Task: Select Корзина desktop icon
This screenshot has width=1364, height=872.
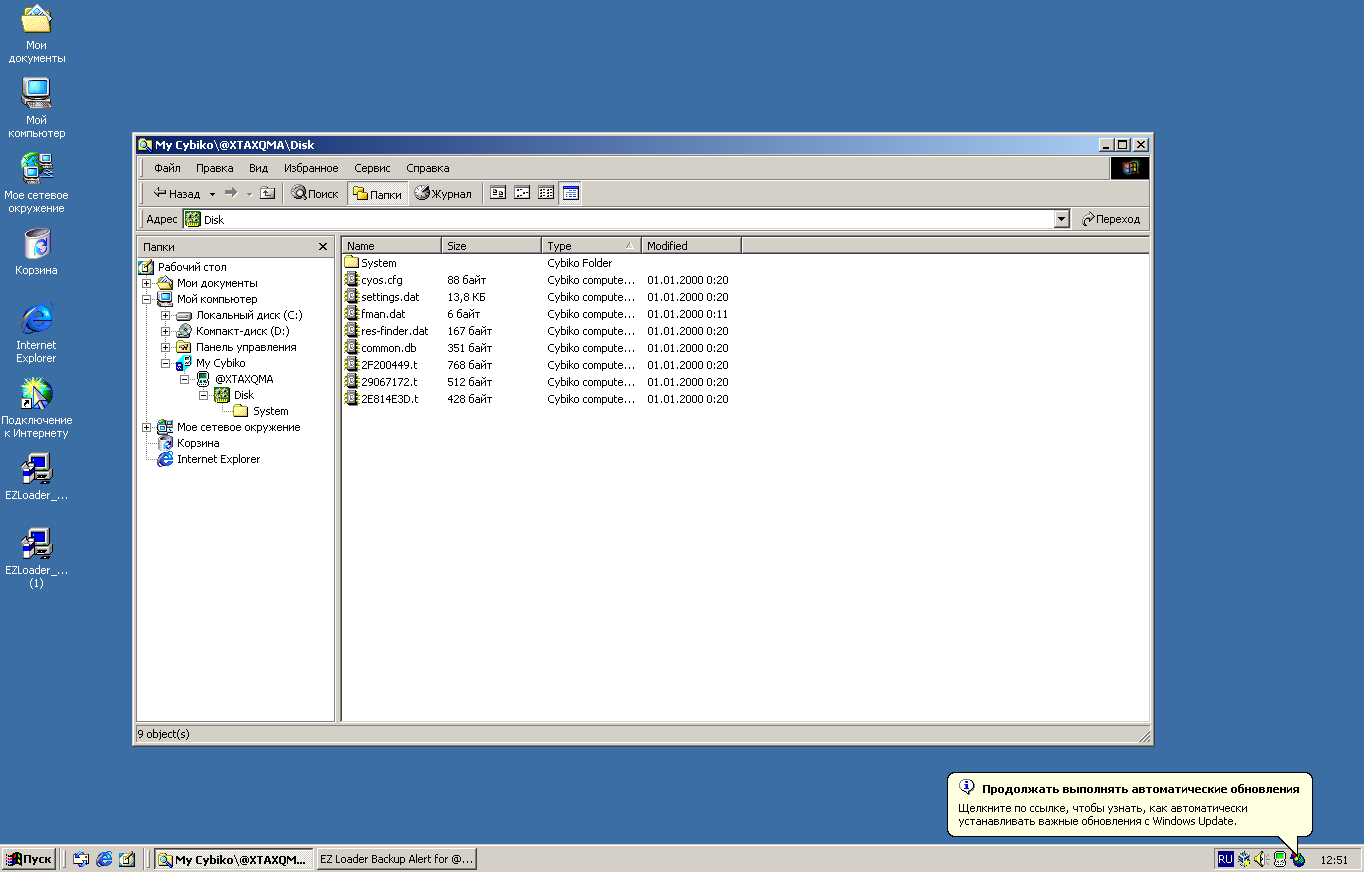Action: 37,252
